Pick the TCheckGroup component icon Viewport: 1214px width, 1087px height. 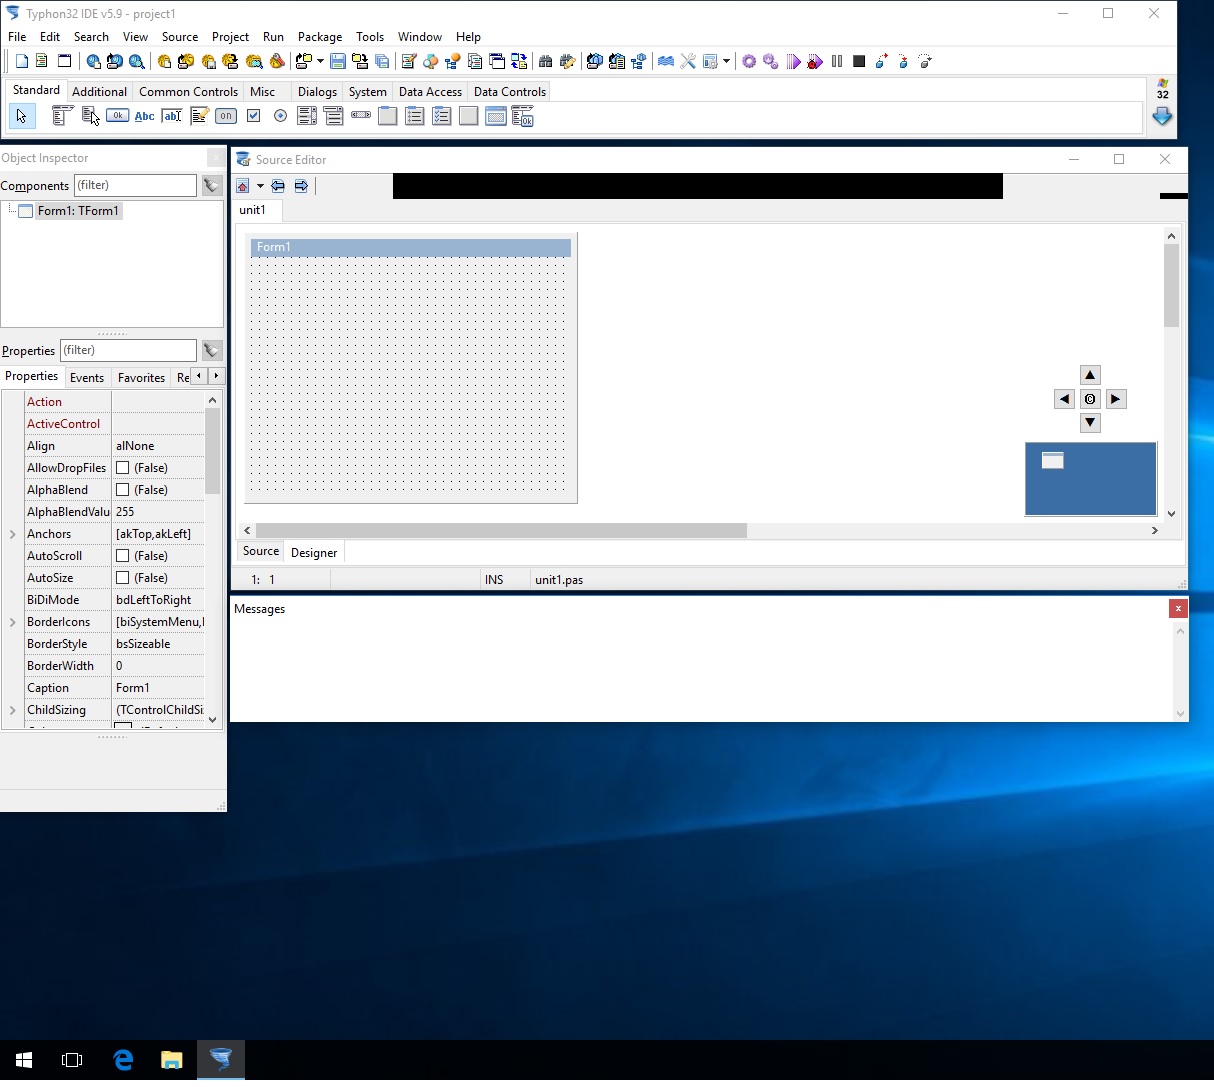pos(442,116)
